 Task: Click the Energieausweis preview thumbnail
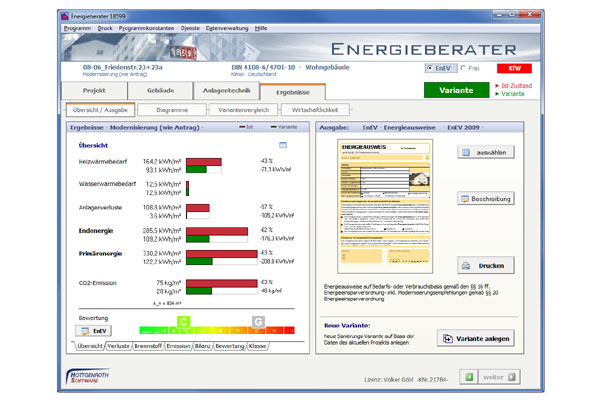click(x=385, y=206)
